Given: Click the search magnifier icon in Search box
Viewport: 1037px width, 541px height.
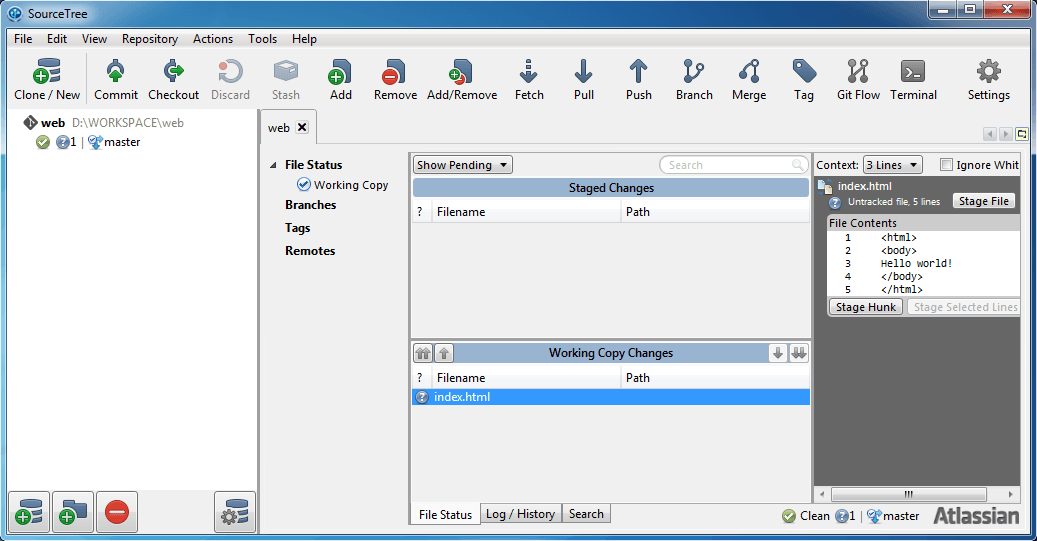Looking at the screenshot, I should [x=798, y=165].
